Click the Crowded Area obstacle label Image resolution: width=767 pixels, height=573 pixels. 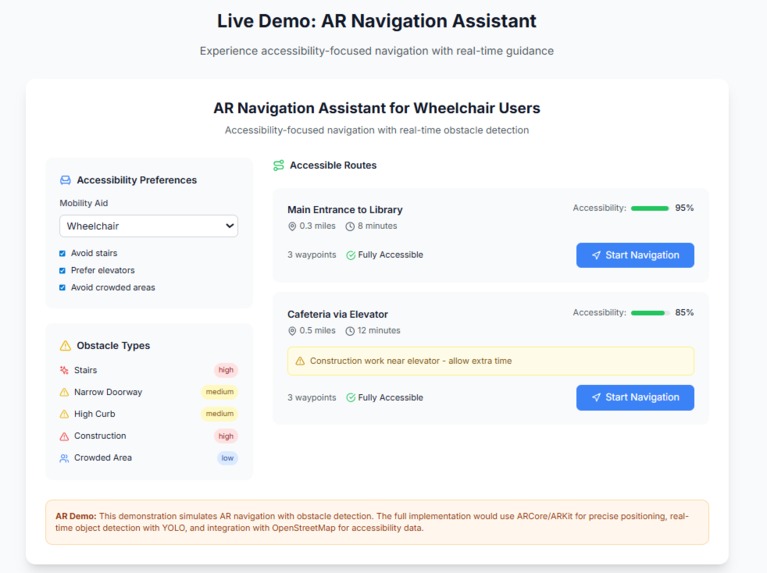pos(103,458)
